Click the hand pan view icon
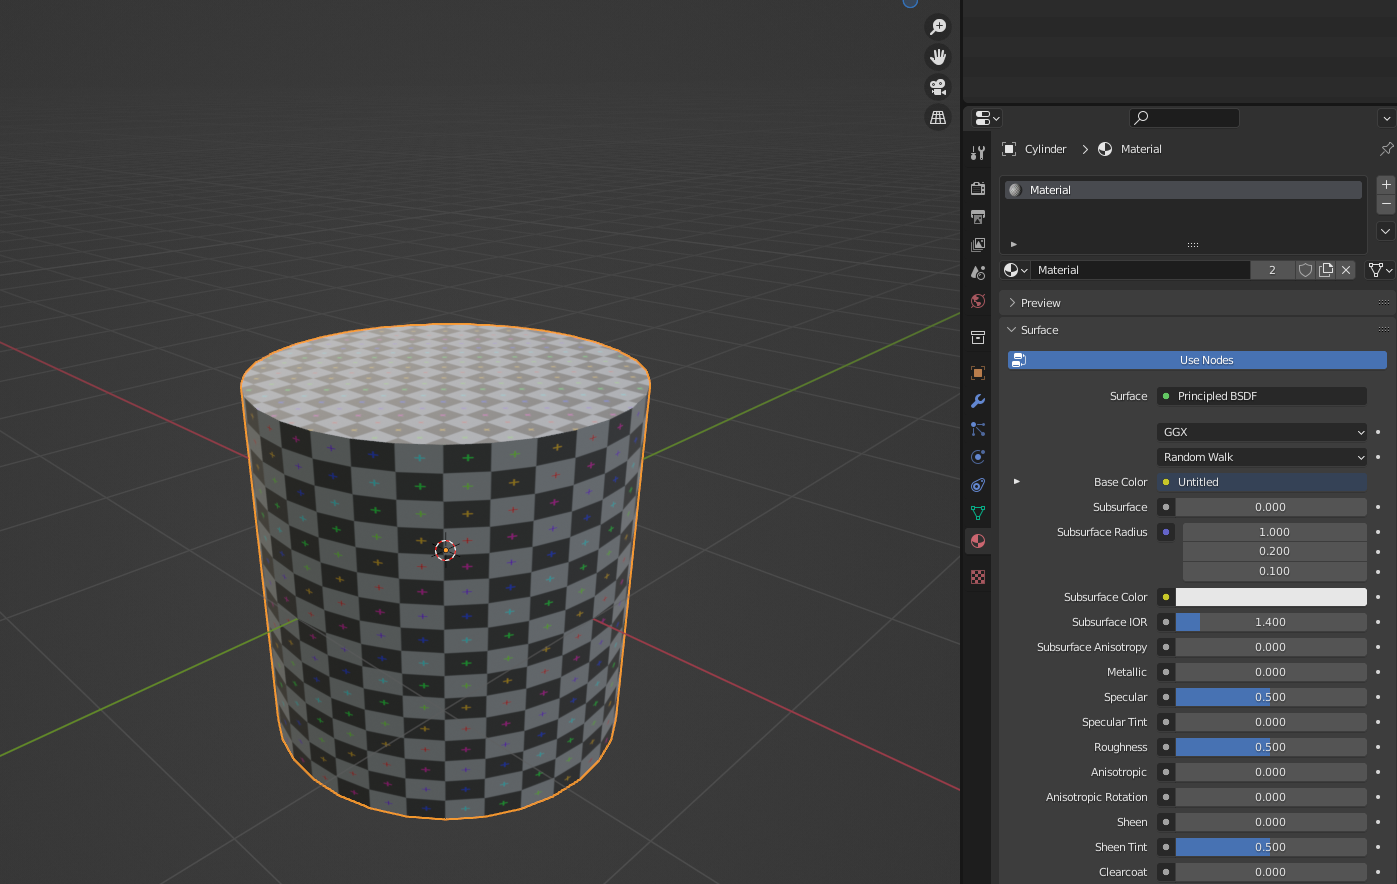This screenshot has height=884, width=1397. (938, 57)
